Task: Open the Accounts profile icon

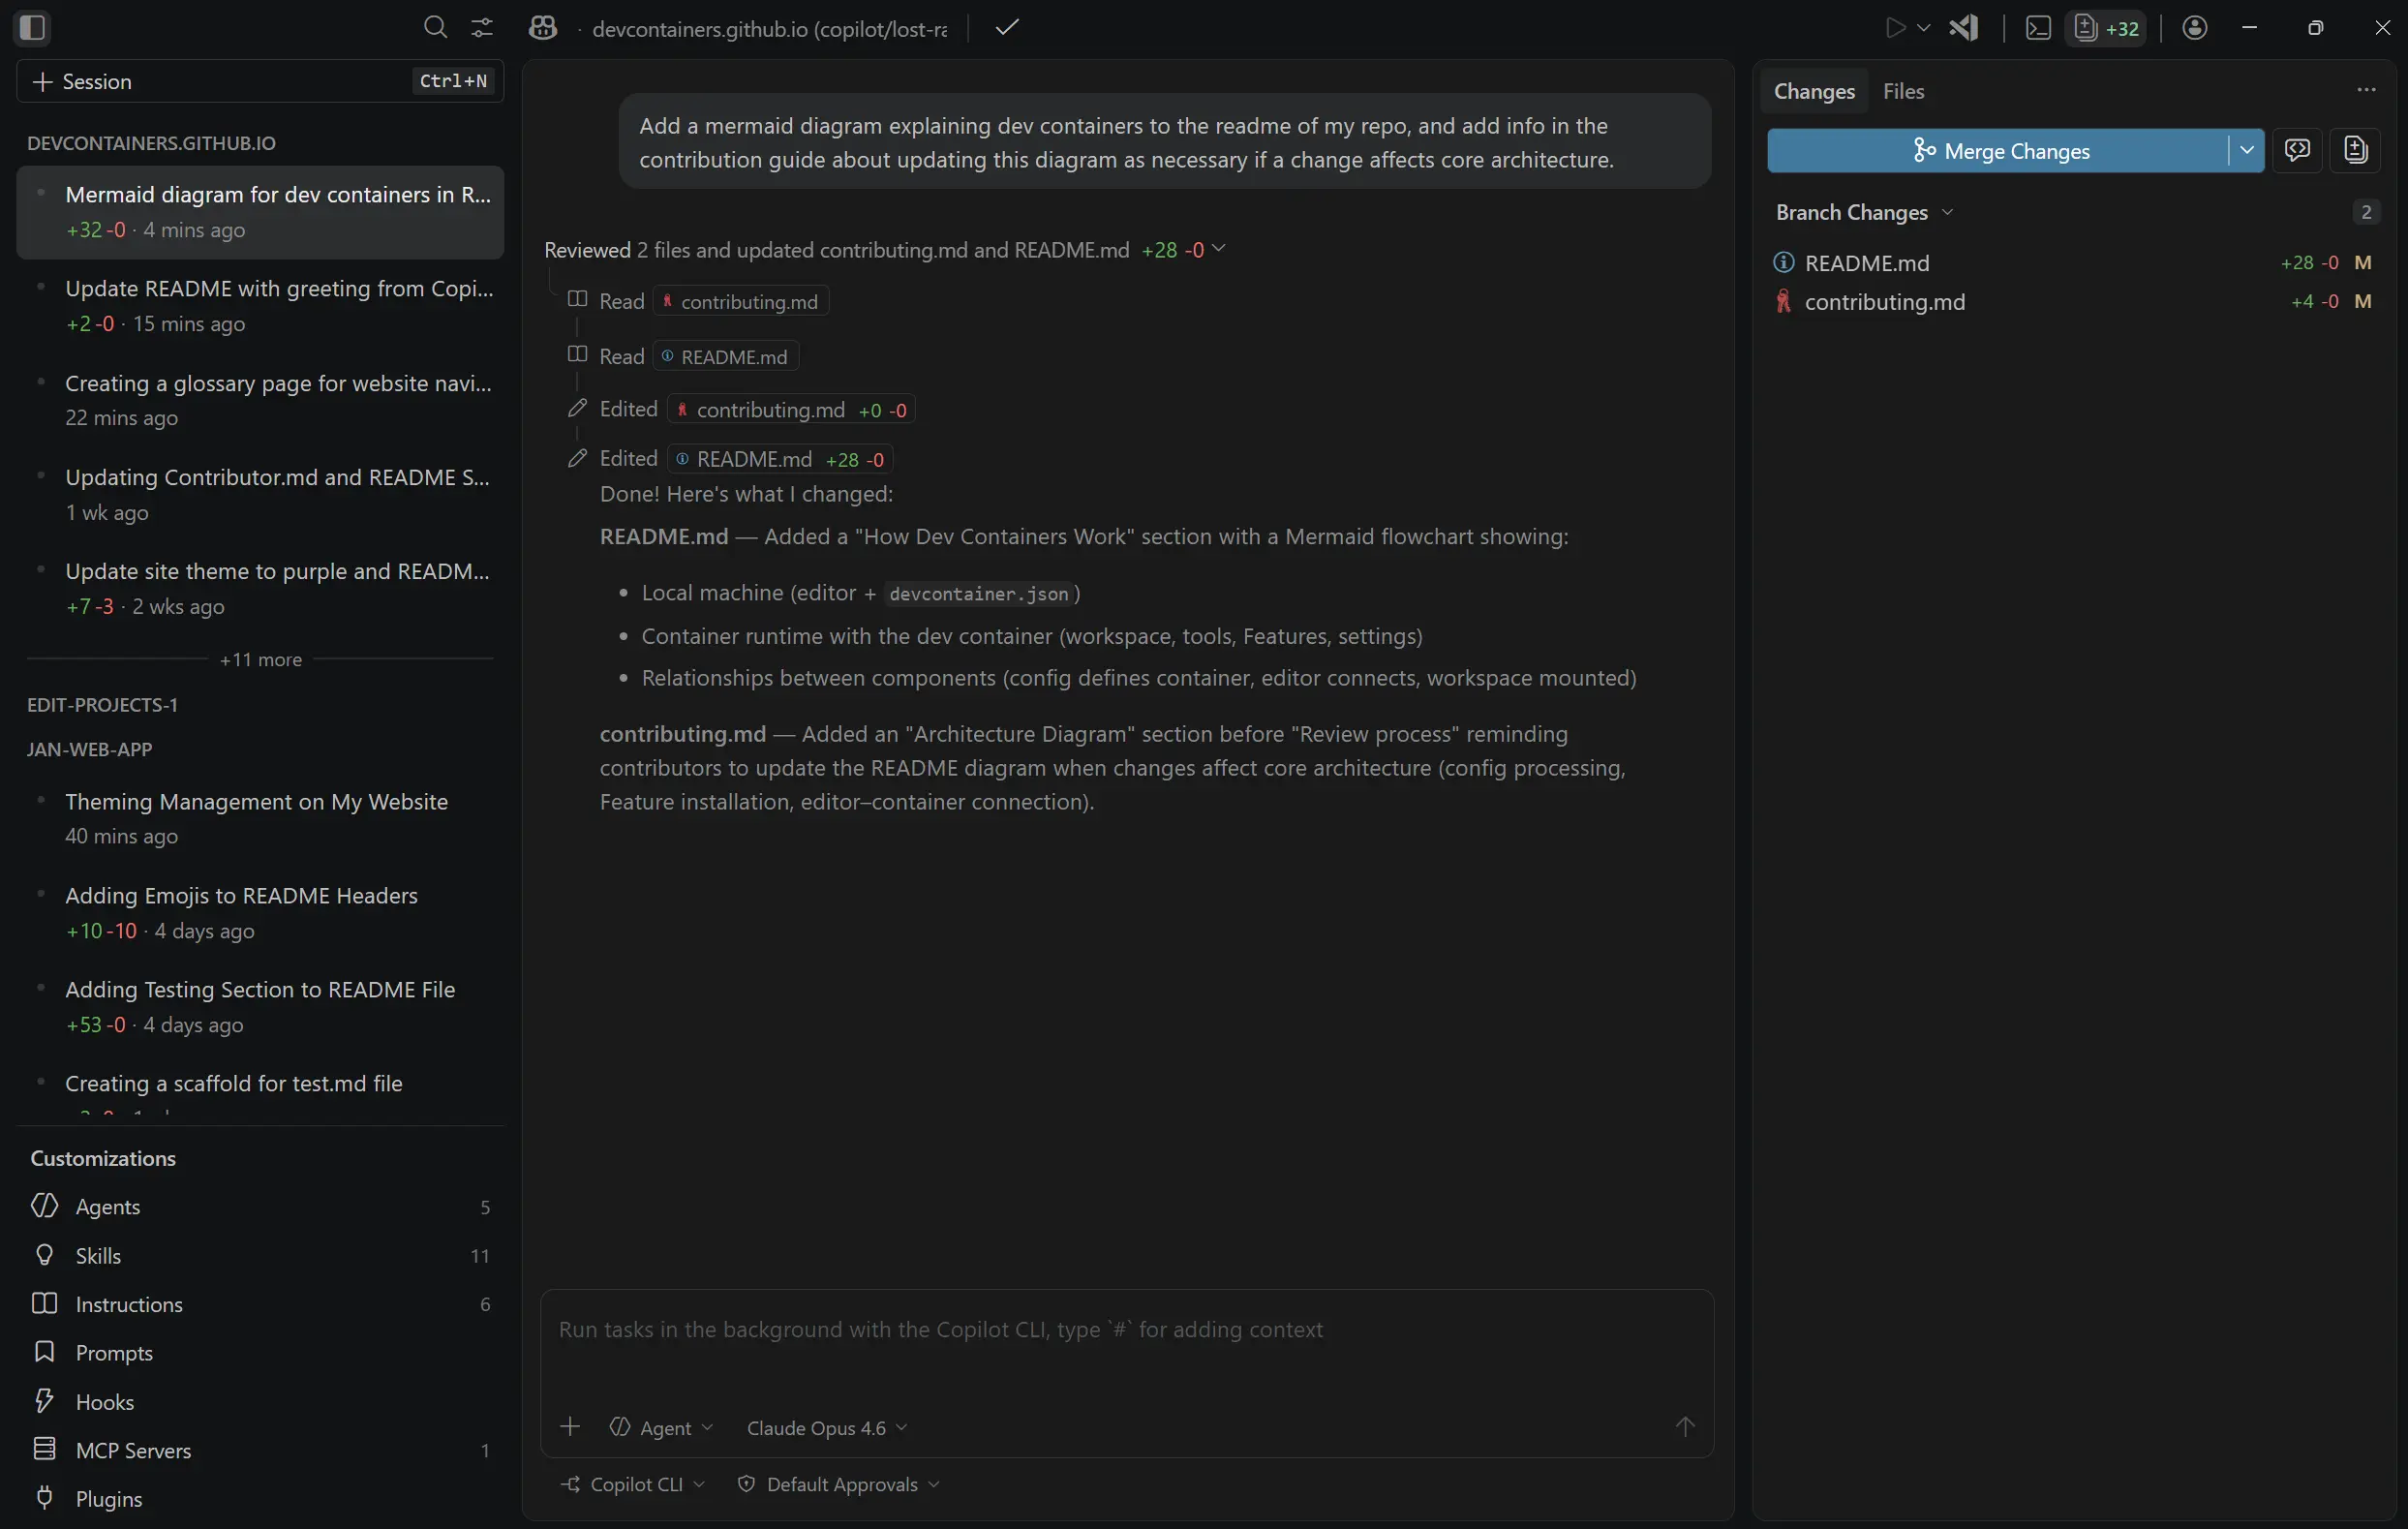Action: (2196, 27)
